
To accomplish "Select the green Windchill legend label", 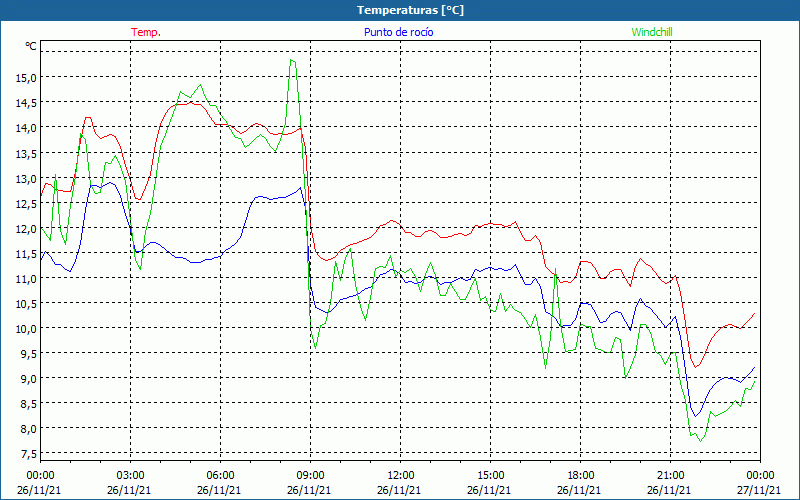I will point(652,32).
